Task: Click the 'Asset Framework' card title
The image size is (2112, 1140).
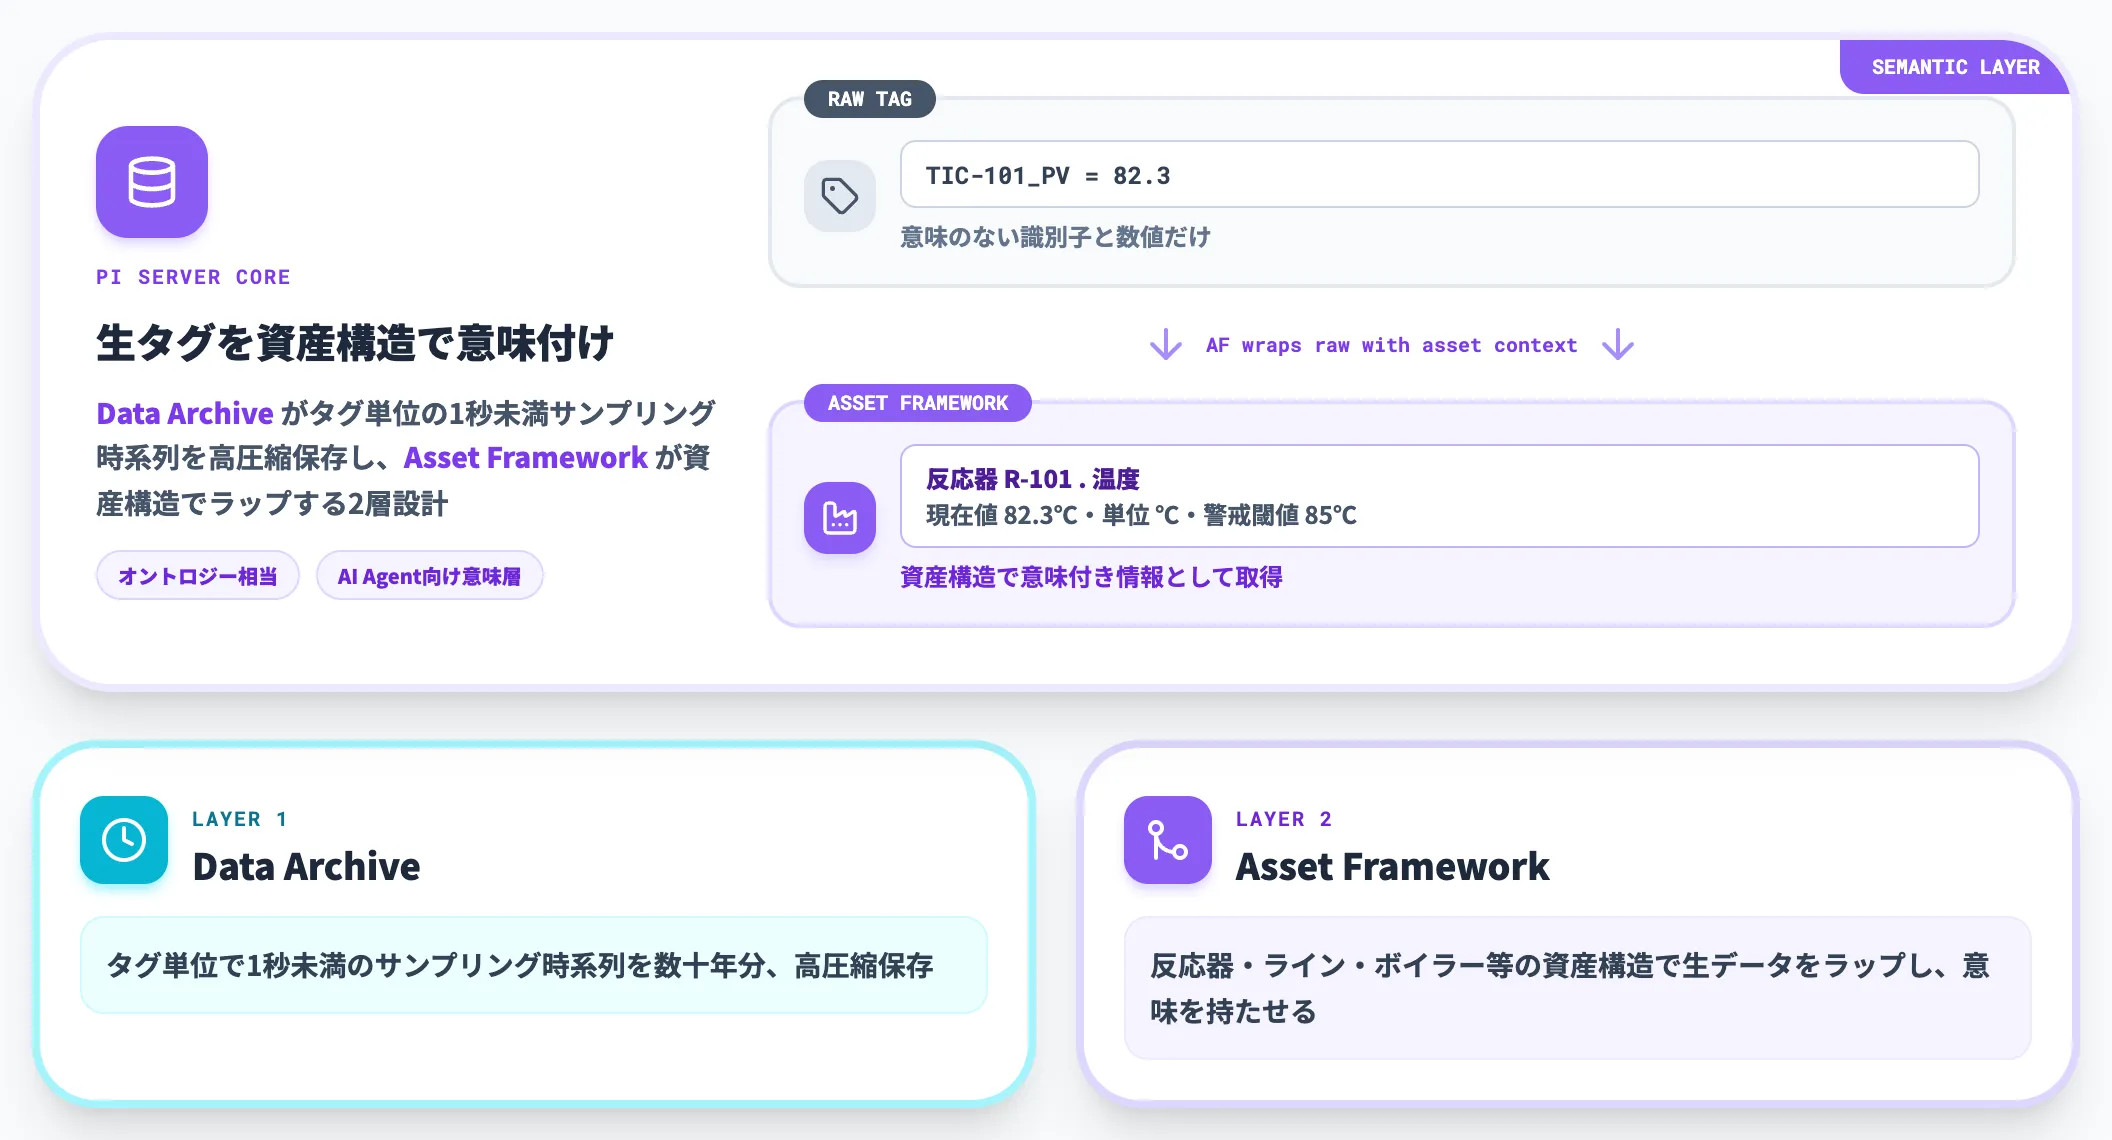Action: point(1392,866)
